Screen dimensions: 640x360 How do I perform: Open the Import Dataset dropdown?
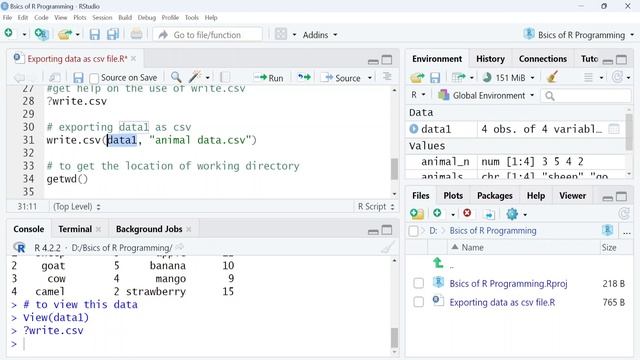[462, 77]
